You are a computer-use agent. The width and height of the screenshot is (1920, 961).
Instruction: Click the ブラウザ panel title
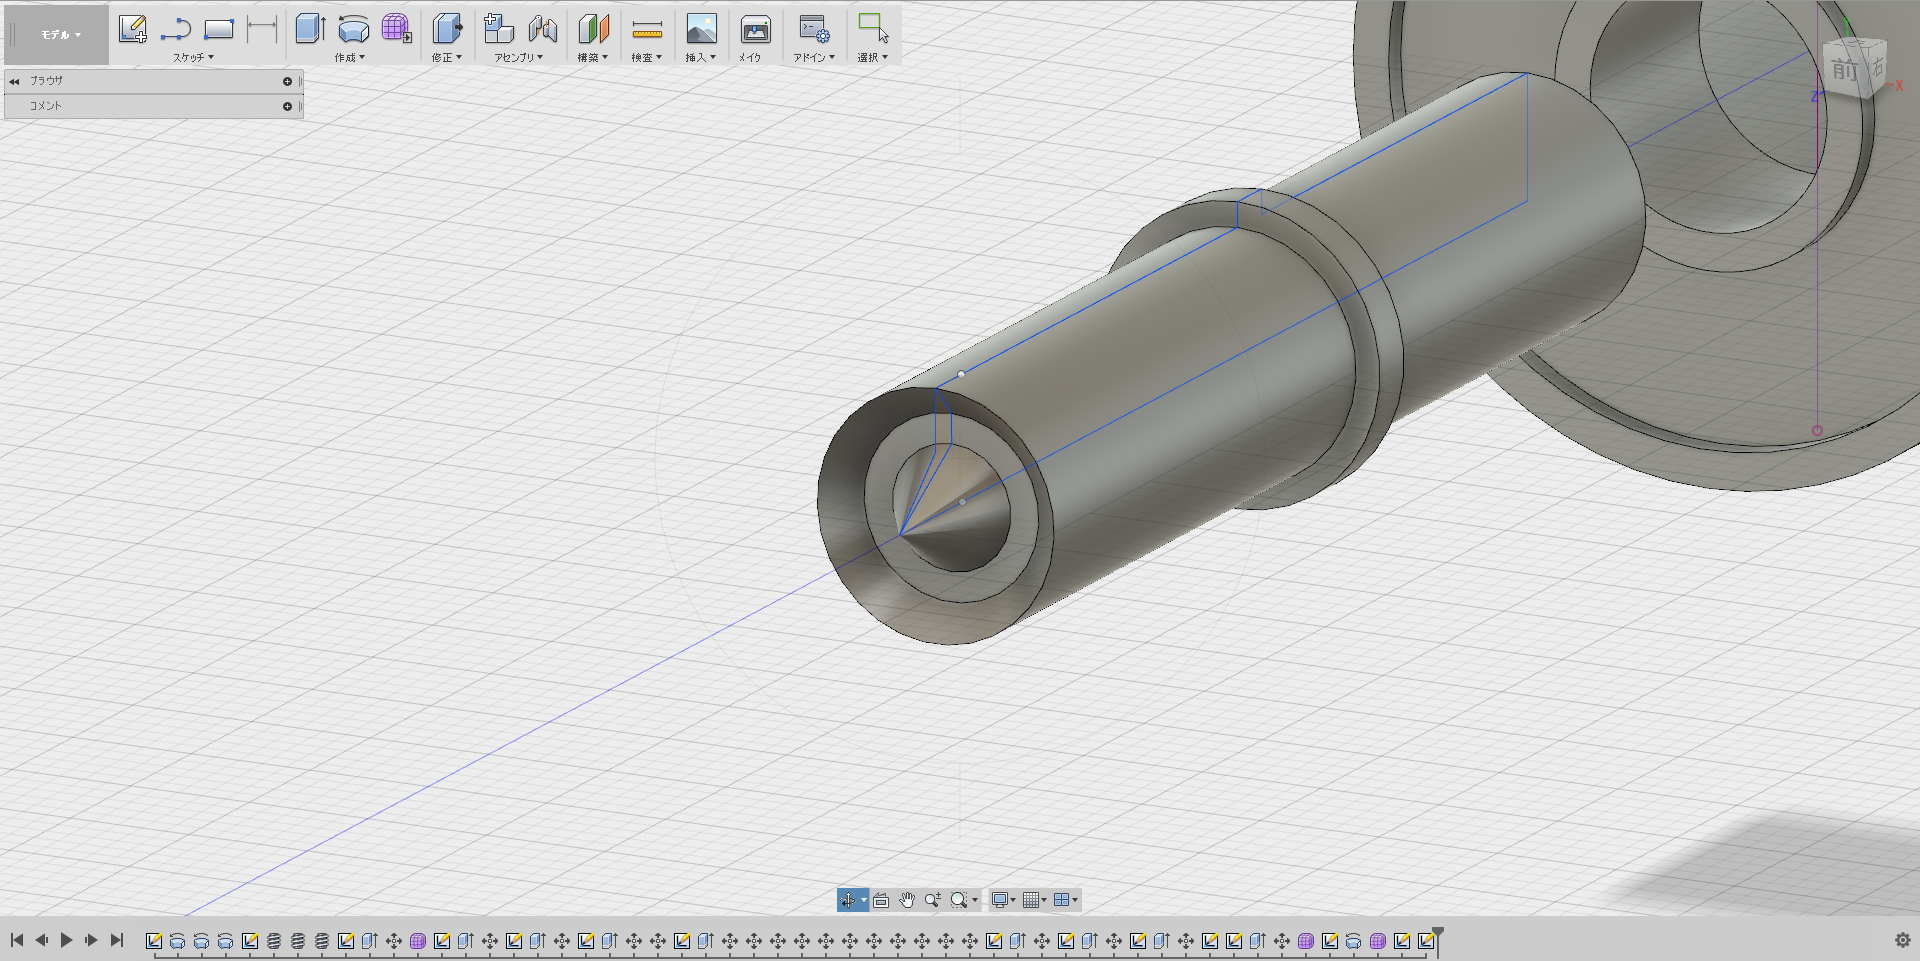(46, 81)
